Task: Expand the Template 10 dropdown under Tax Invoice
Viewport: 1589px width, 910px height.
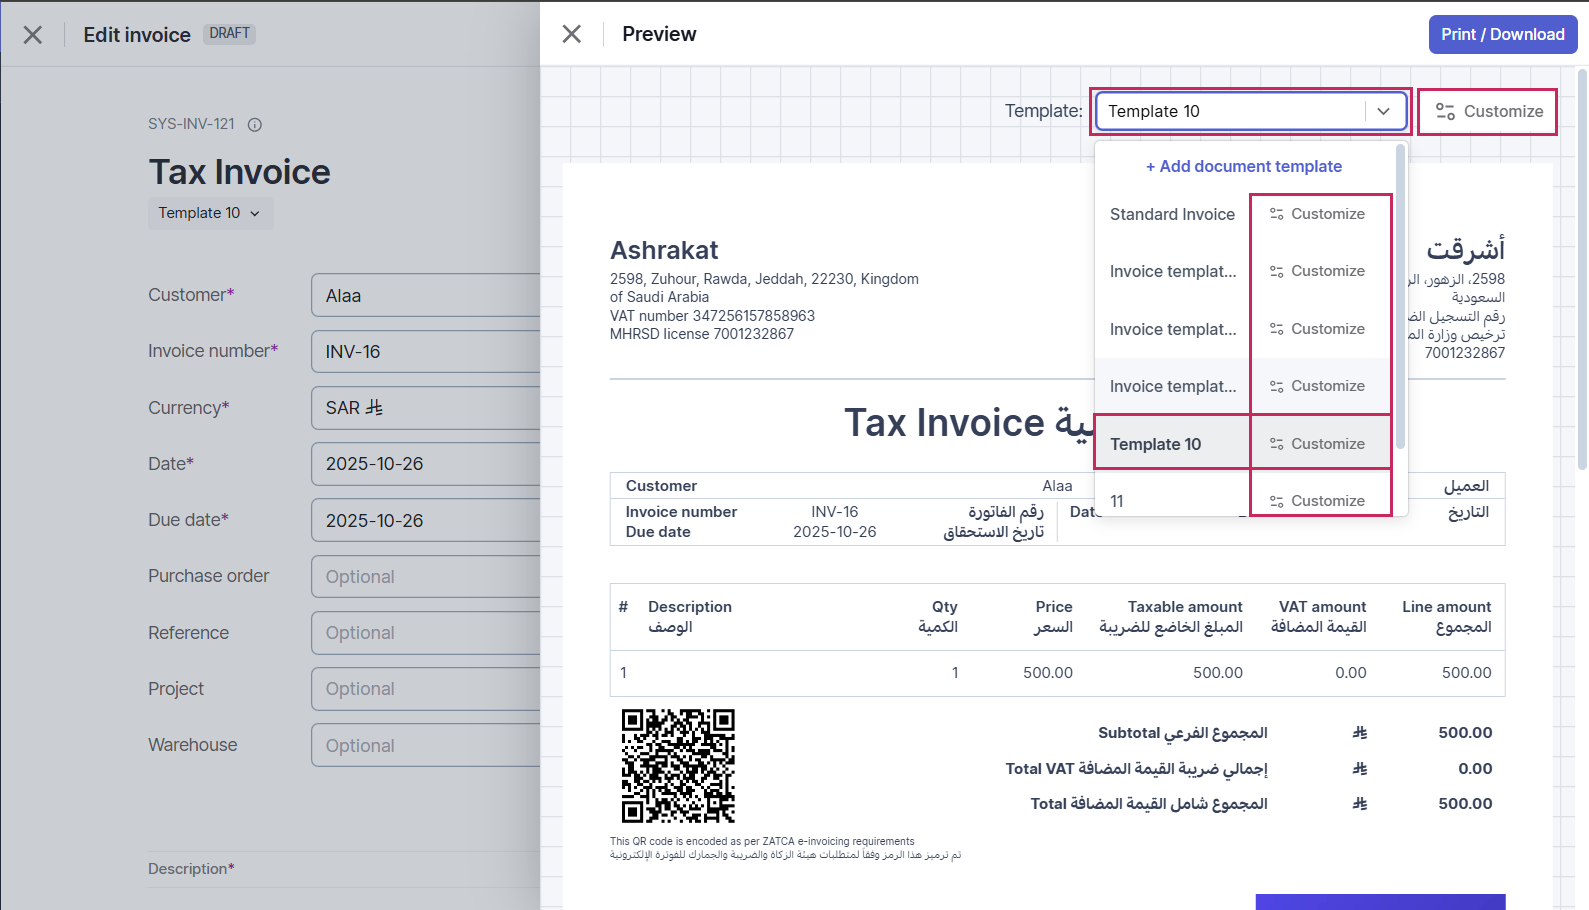Action: pos(210,213)
